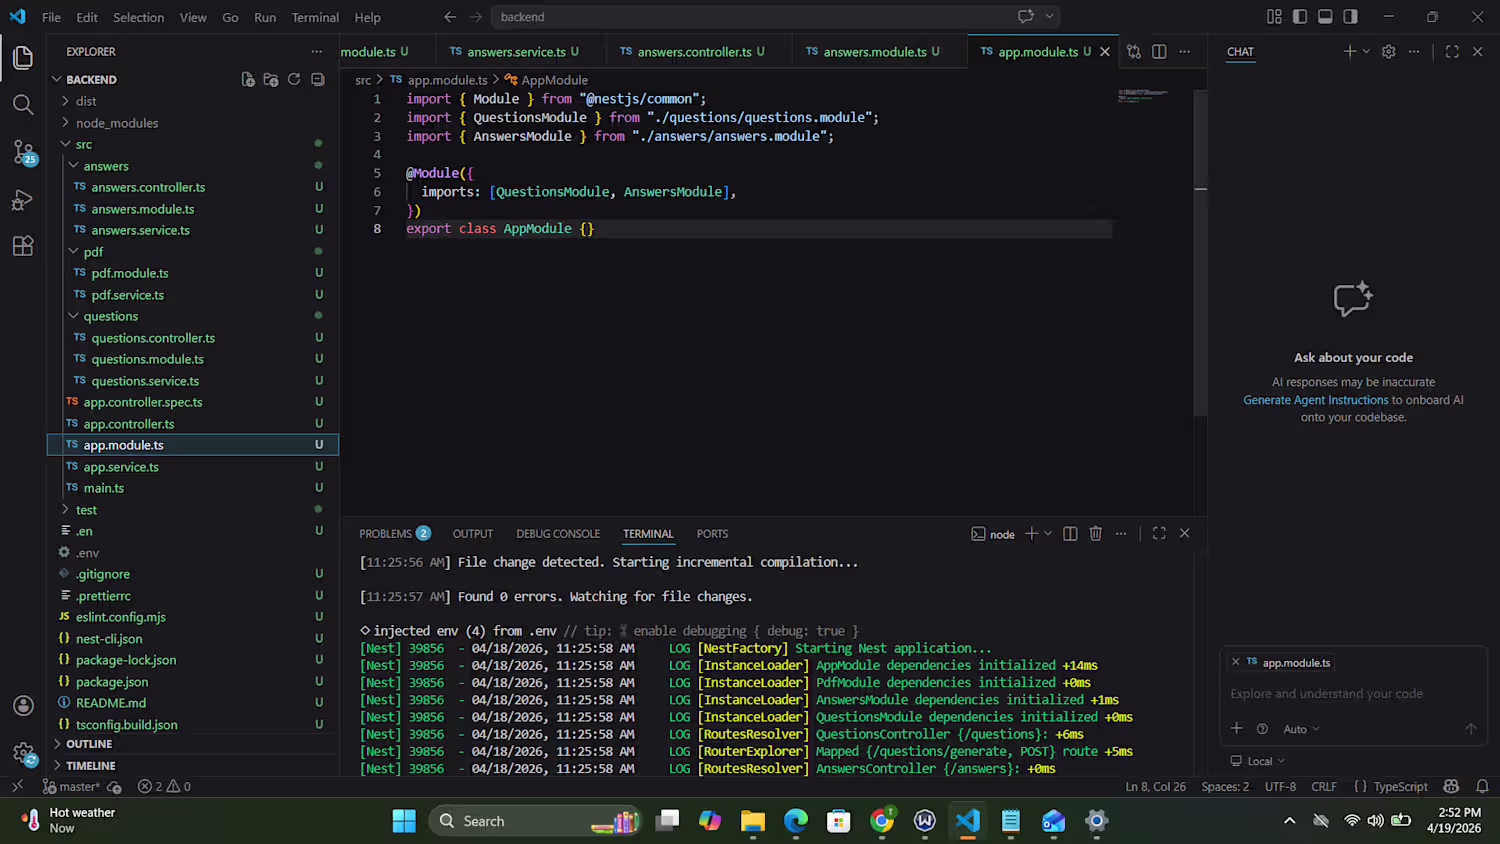Expand the node_modules folder
The image size is (1500, 844).
click(116, 123)
